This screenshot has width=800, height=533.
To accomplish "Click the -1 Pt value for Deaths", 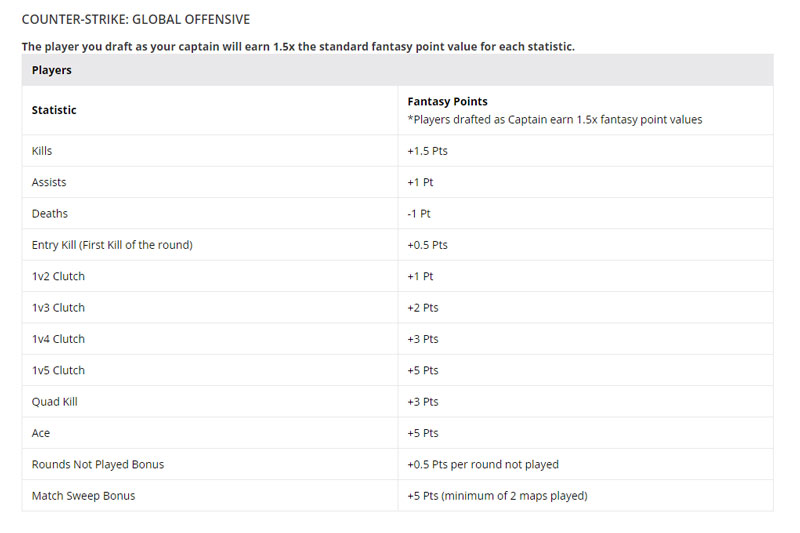I will 420,214.
